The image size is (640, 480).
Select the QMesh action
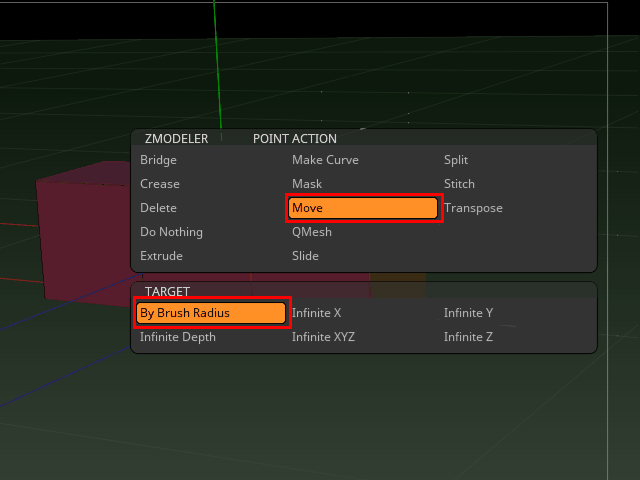(x=312, y=232)
